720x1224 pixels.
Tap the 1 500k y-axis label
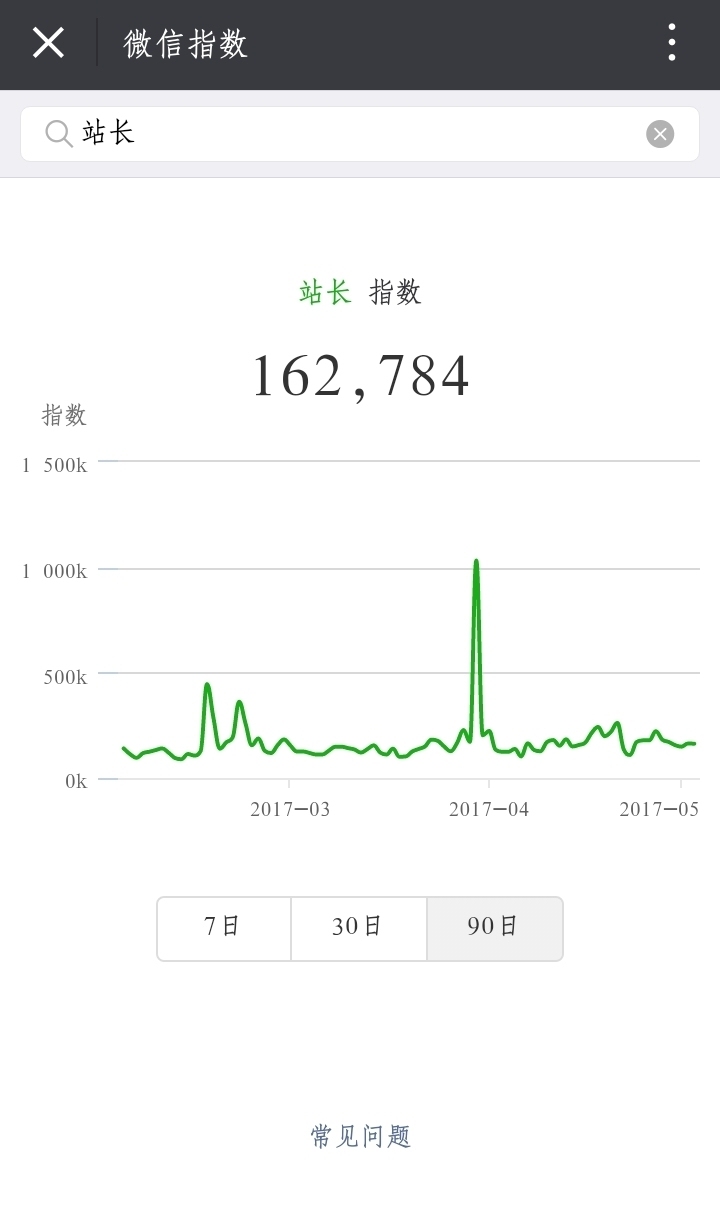point(55,465)
